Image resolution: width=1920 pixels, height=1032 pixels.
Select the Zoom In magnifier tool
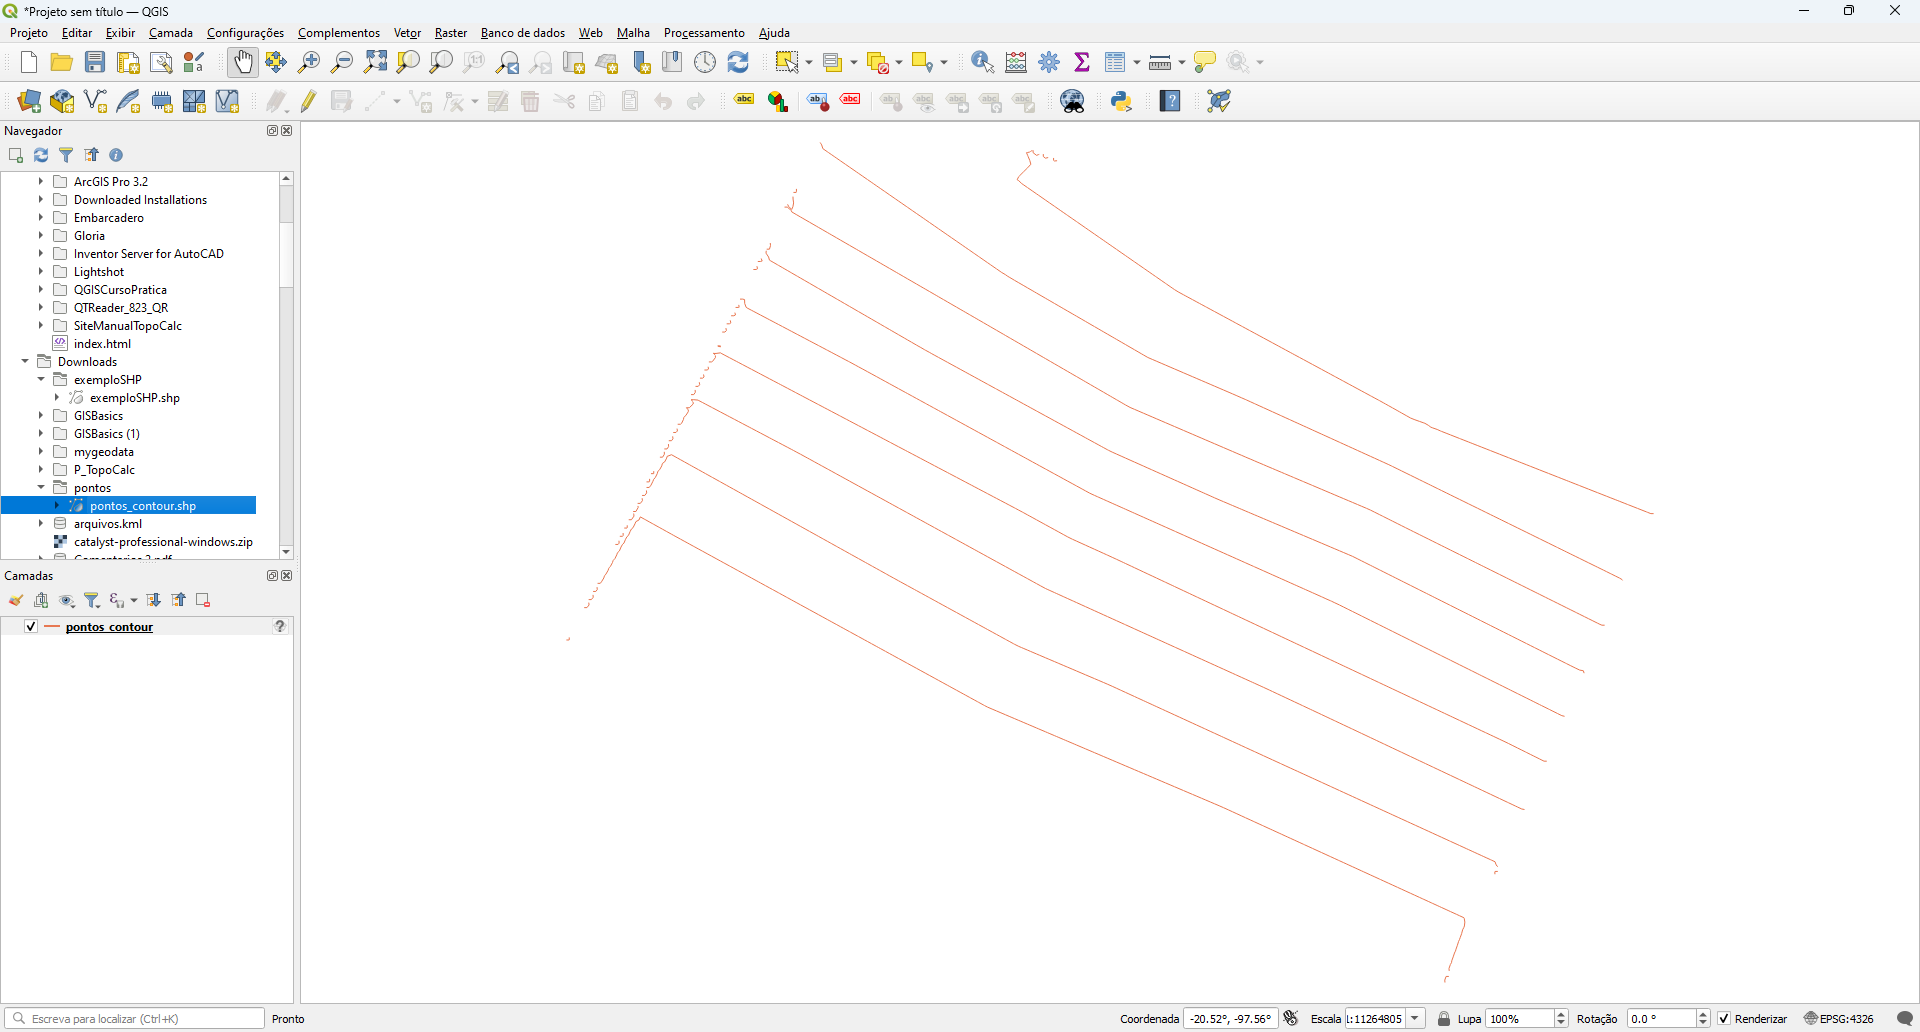(x=309, y=62)
